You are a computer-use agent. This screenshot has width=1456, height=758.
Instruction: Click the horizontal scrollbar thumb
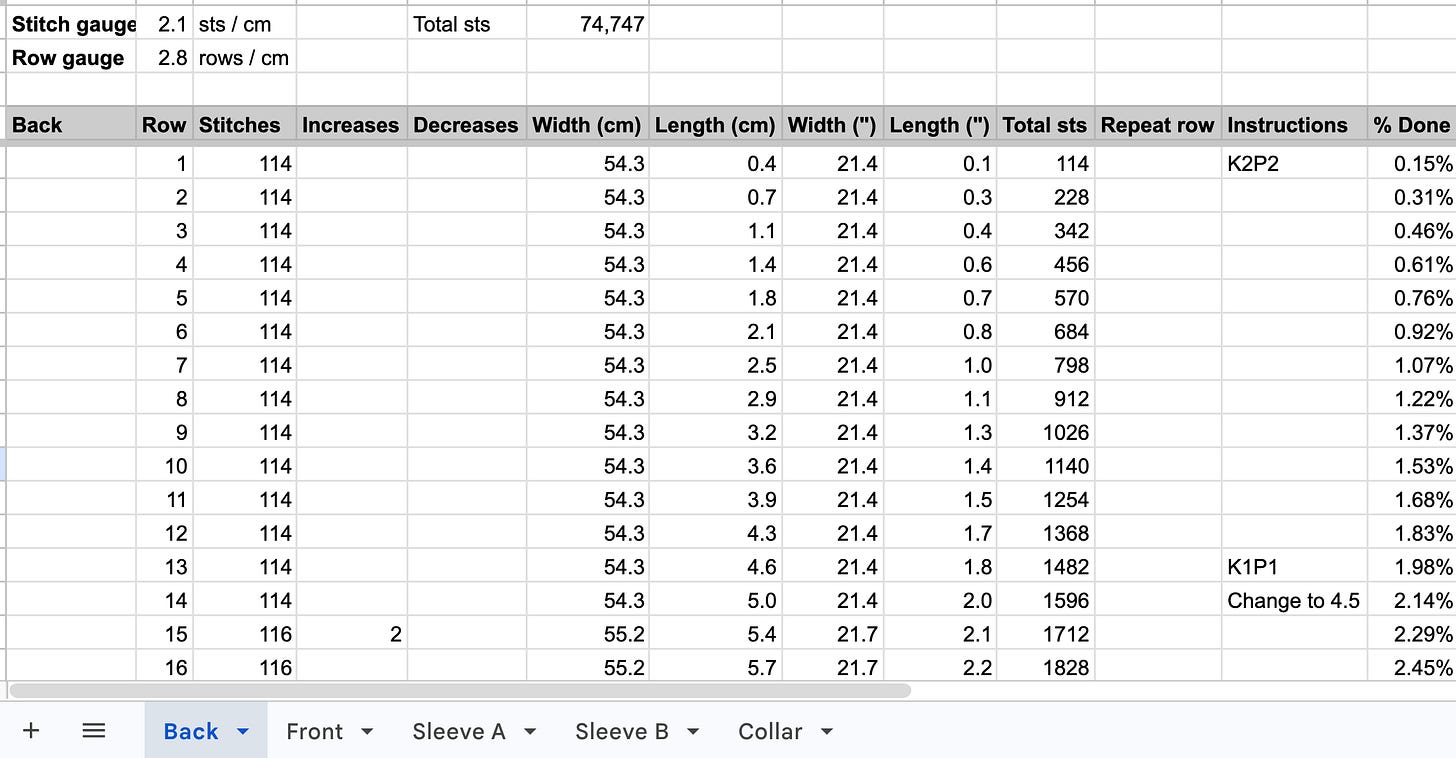[x=460, y=690]
